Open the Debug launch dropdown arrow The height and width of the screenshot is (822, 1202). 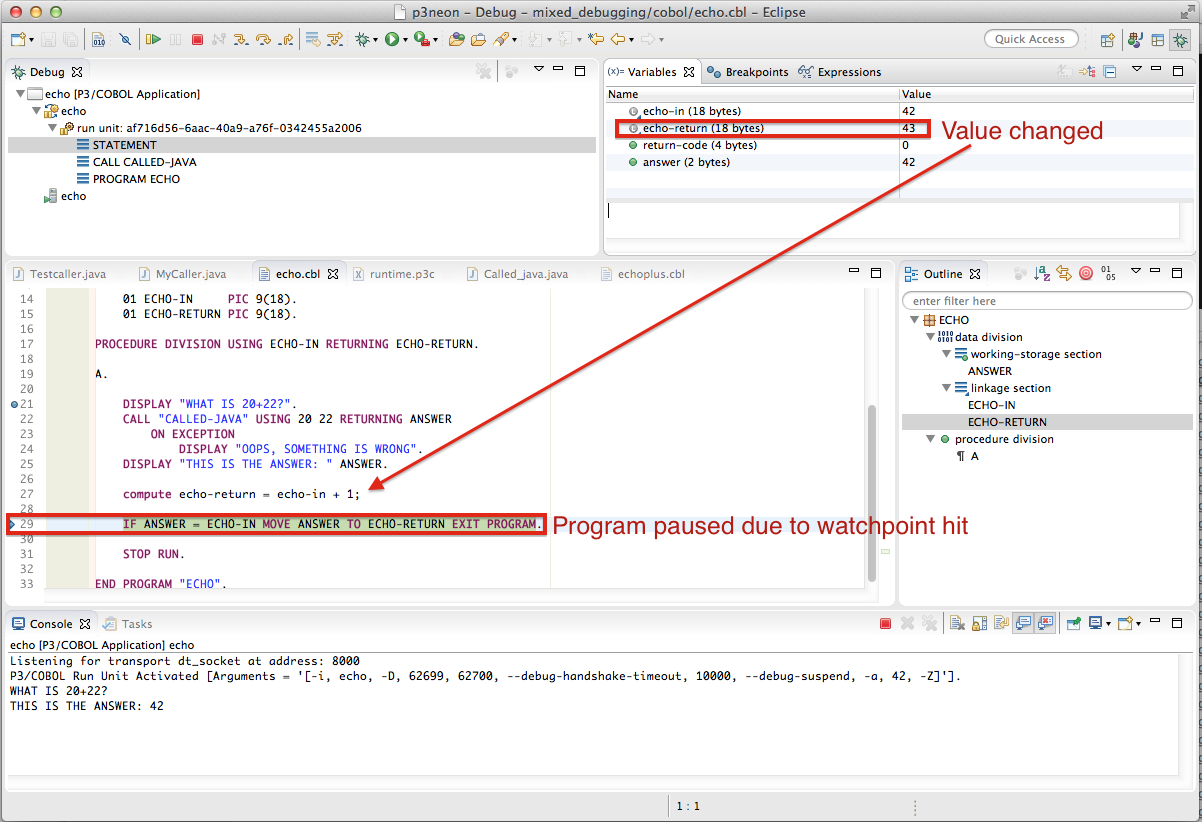(376, 41)
